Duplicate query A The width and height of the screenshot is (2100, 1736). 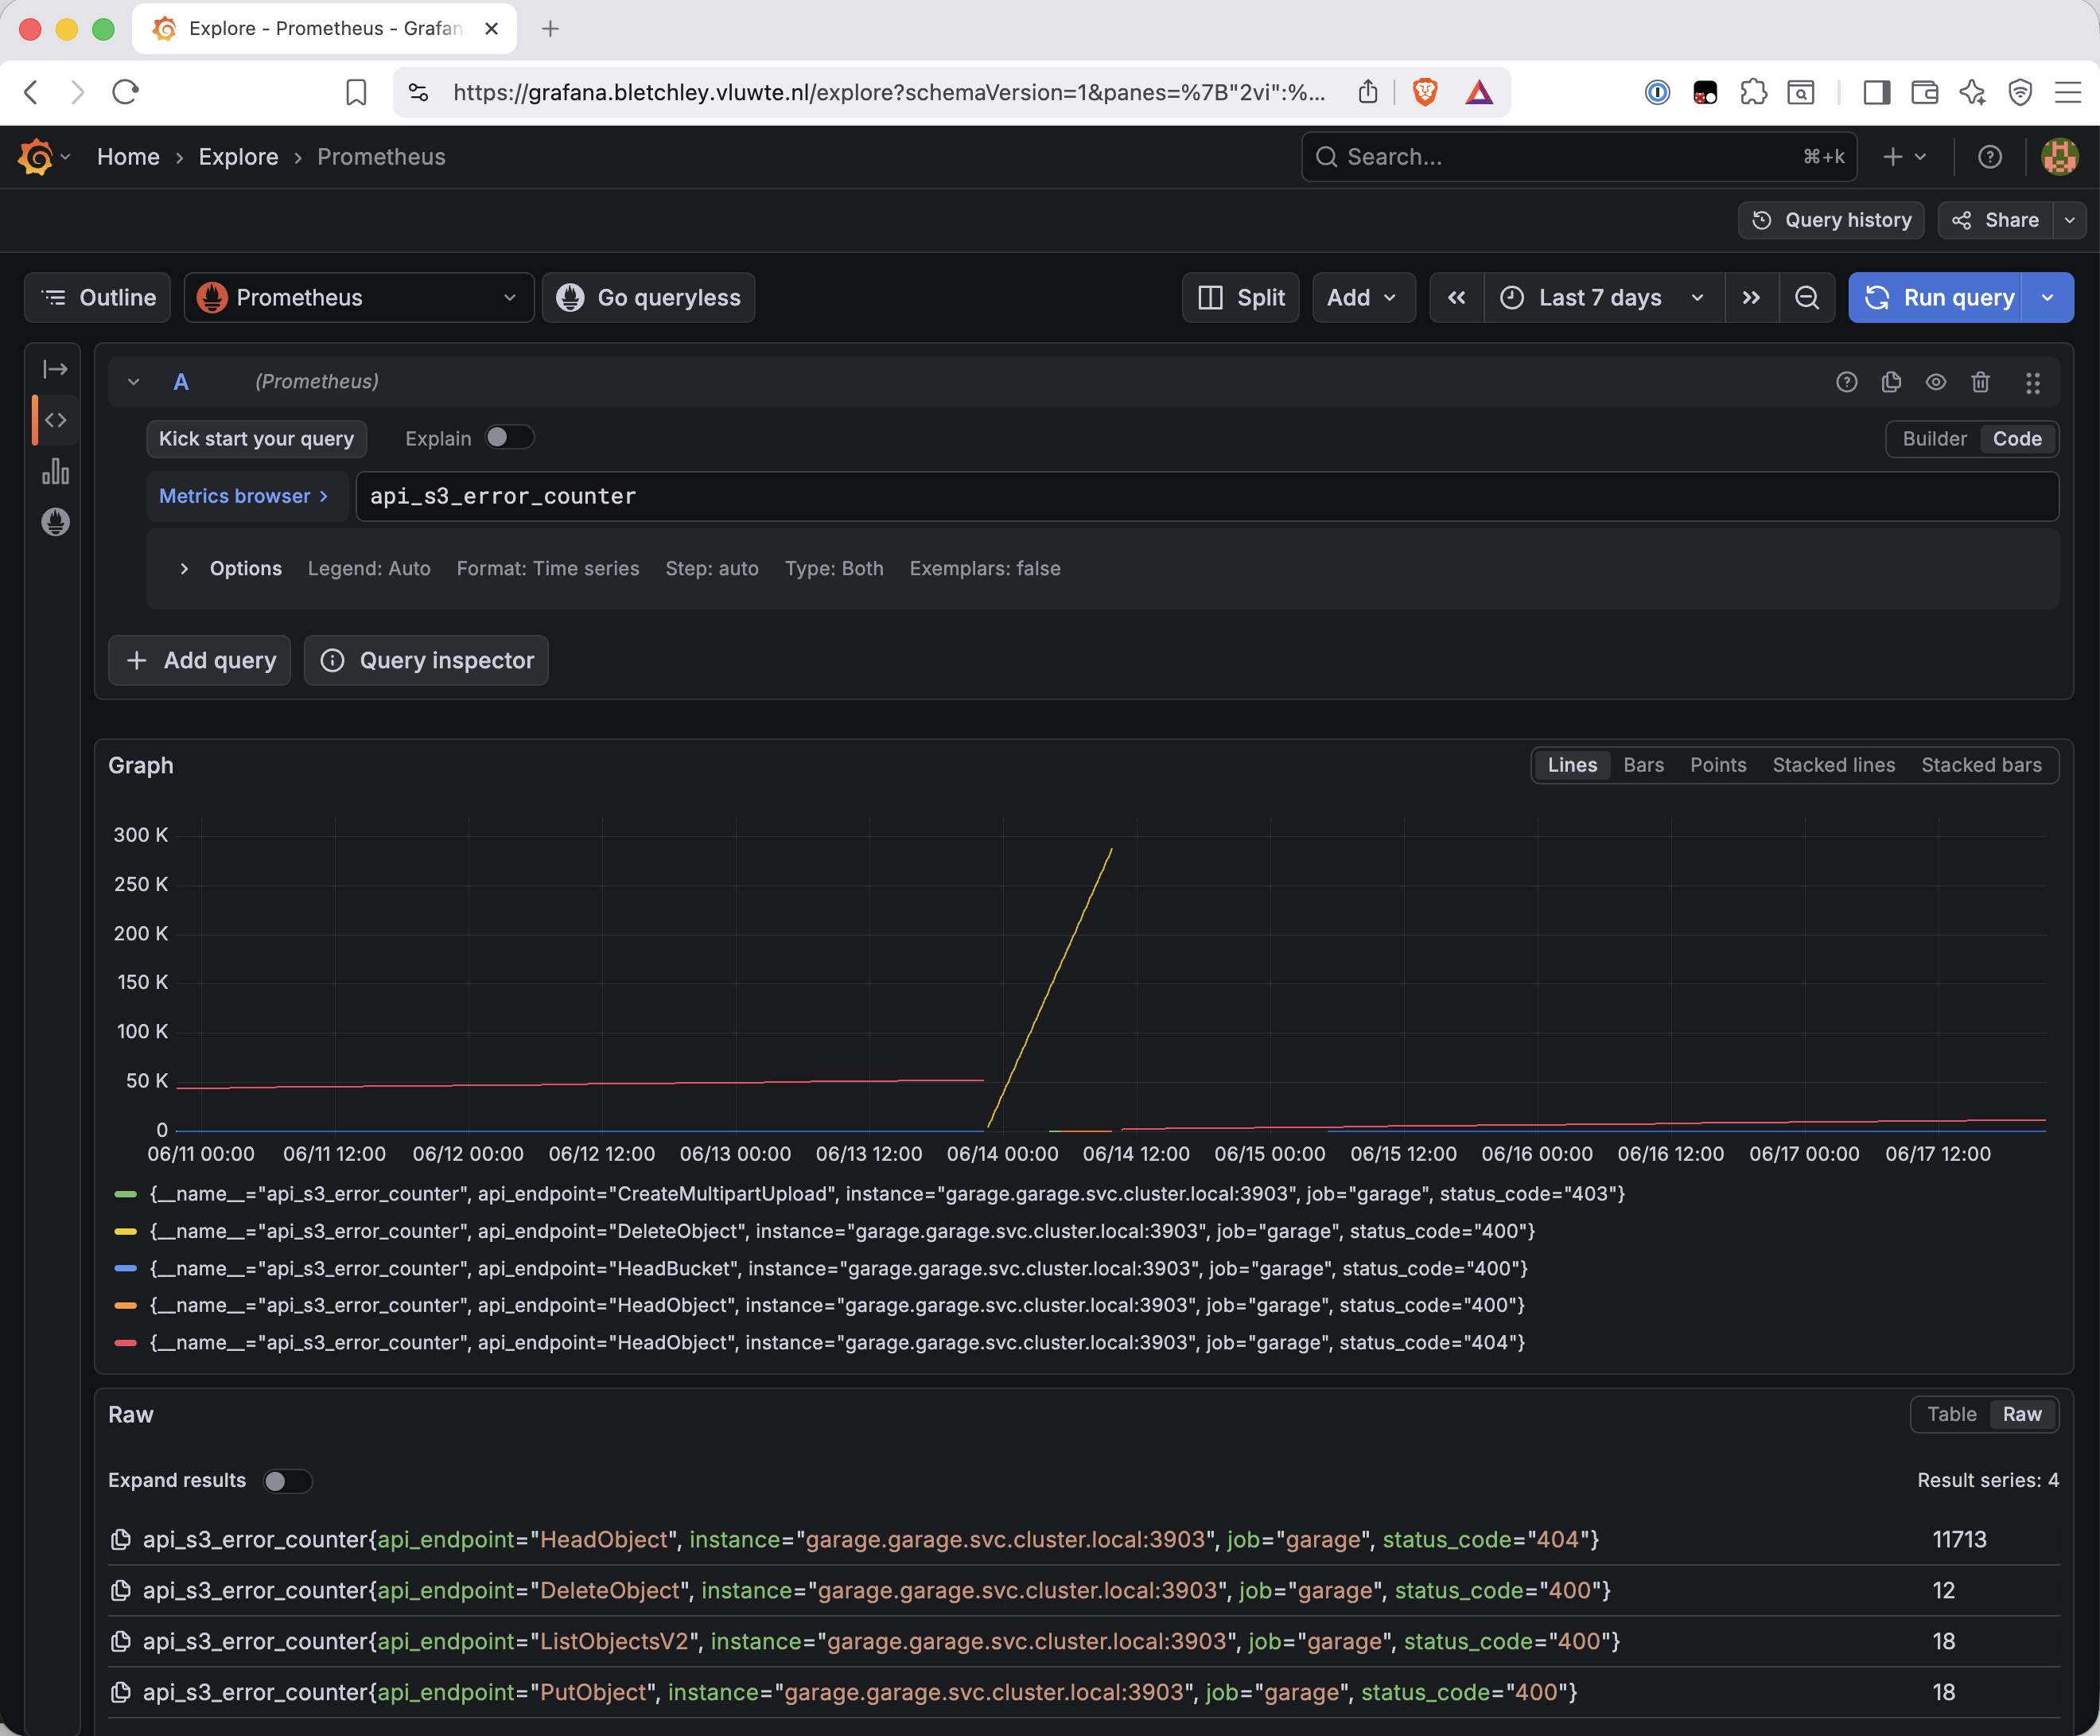(x=1891, y=382)
